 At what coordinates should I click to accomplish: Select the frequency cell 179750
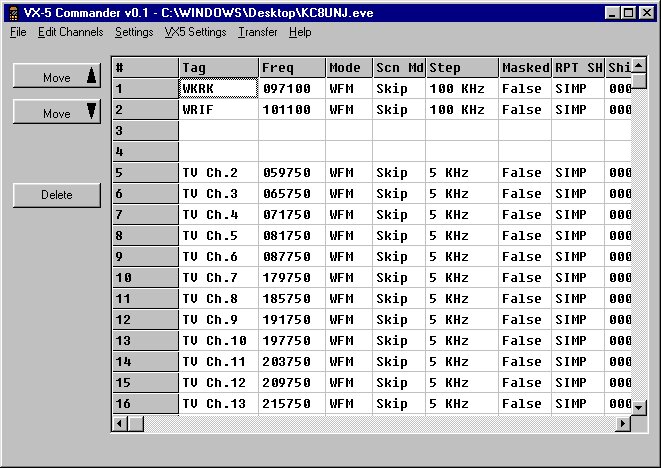point(292,277)
